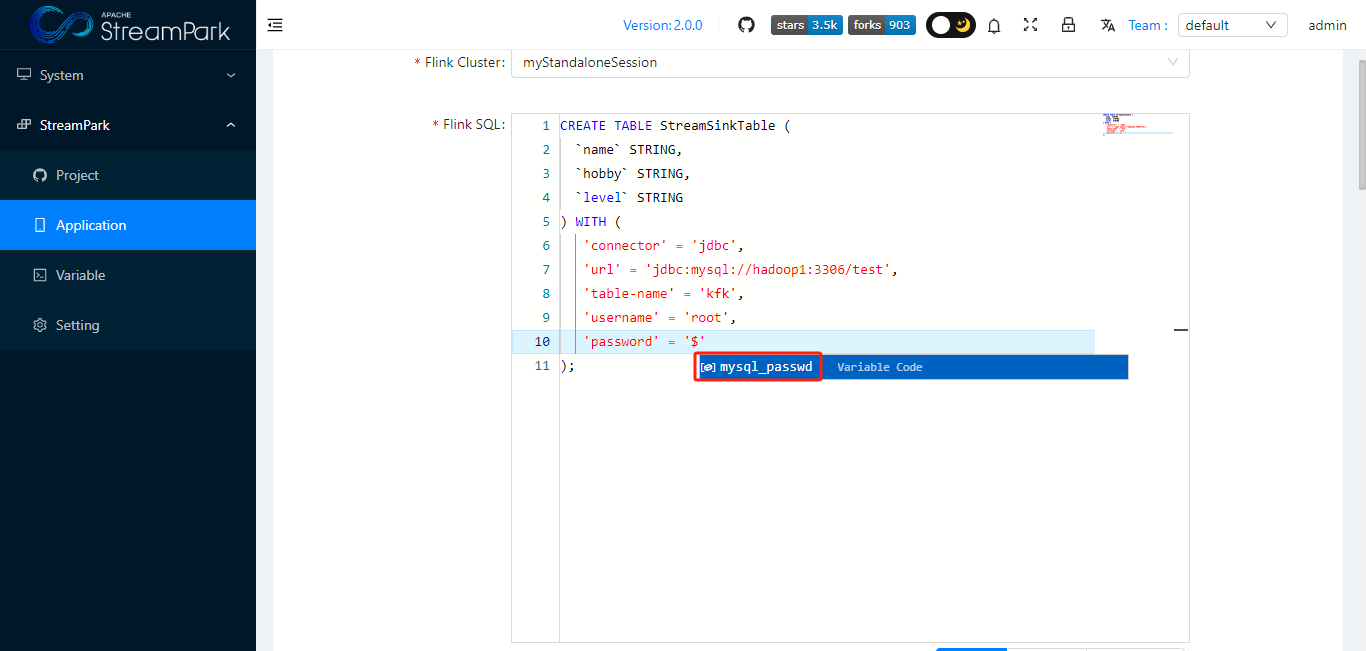The width and height of the screenshot is (1366, 651).
Task: Open the Variable menu item
Action: coord(128,275)
